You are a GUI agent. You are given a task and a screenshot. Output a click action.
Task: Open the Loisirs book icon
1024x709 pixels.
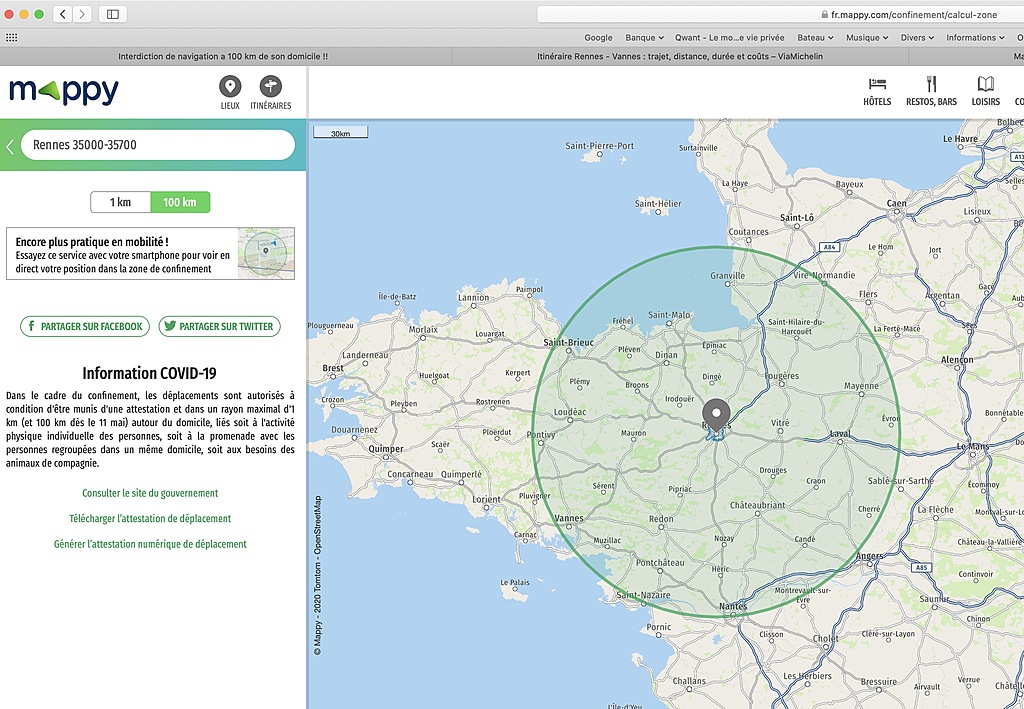tap(985, 84)
